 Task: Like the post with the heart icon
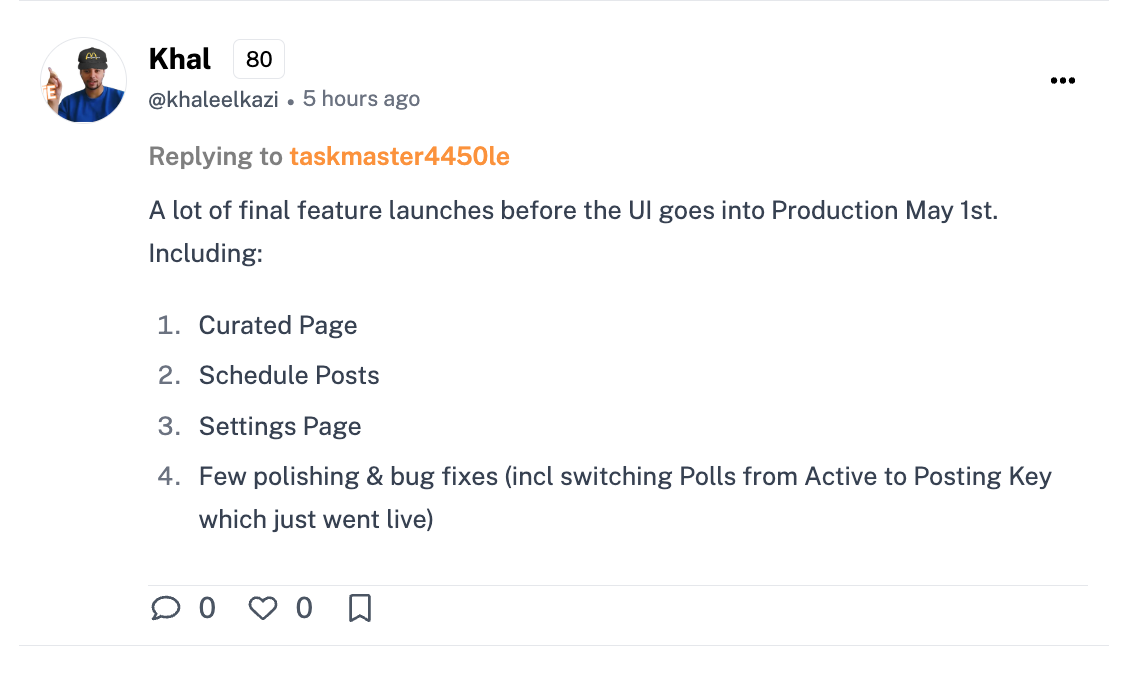[263, 608]
